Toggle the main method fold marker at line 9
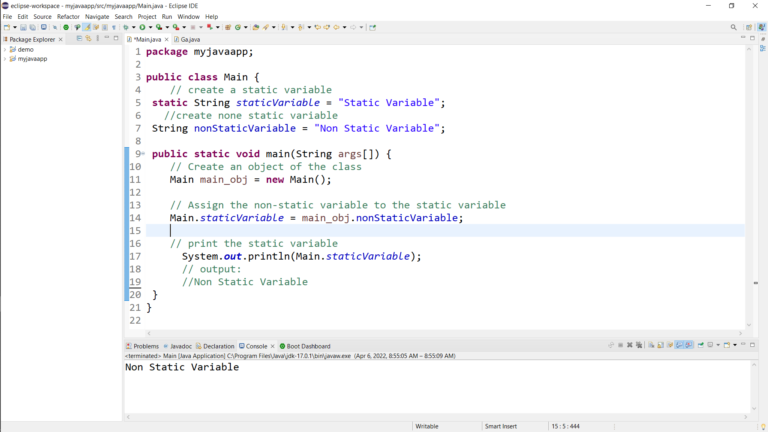Image resolution: width=768 pixels, height=432 pixels. click(142, 154)
